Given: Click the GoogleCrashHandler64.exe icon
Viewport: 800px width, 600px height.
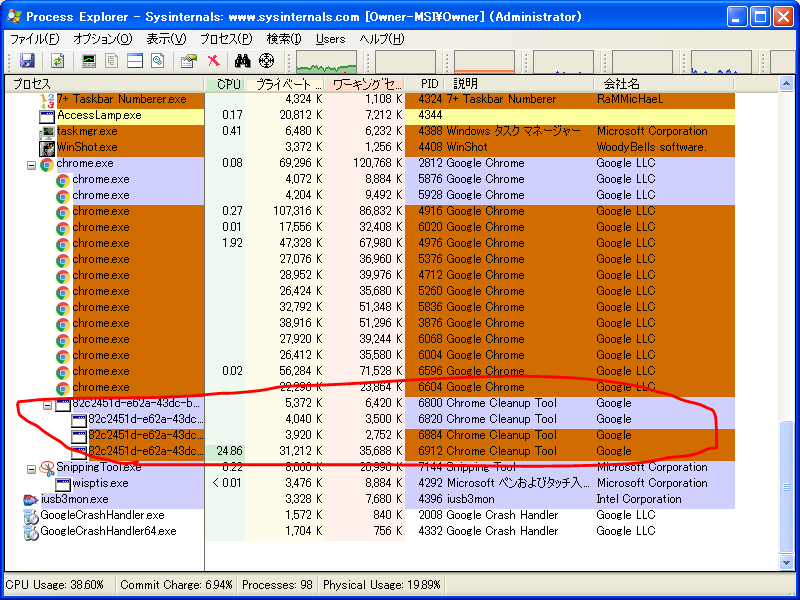Looking at the screenshot, I should point(31,532).
